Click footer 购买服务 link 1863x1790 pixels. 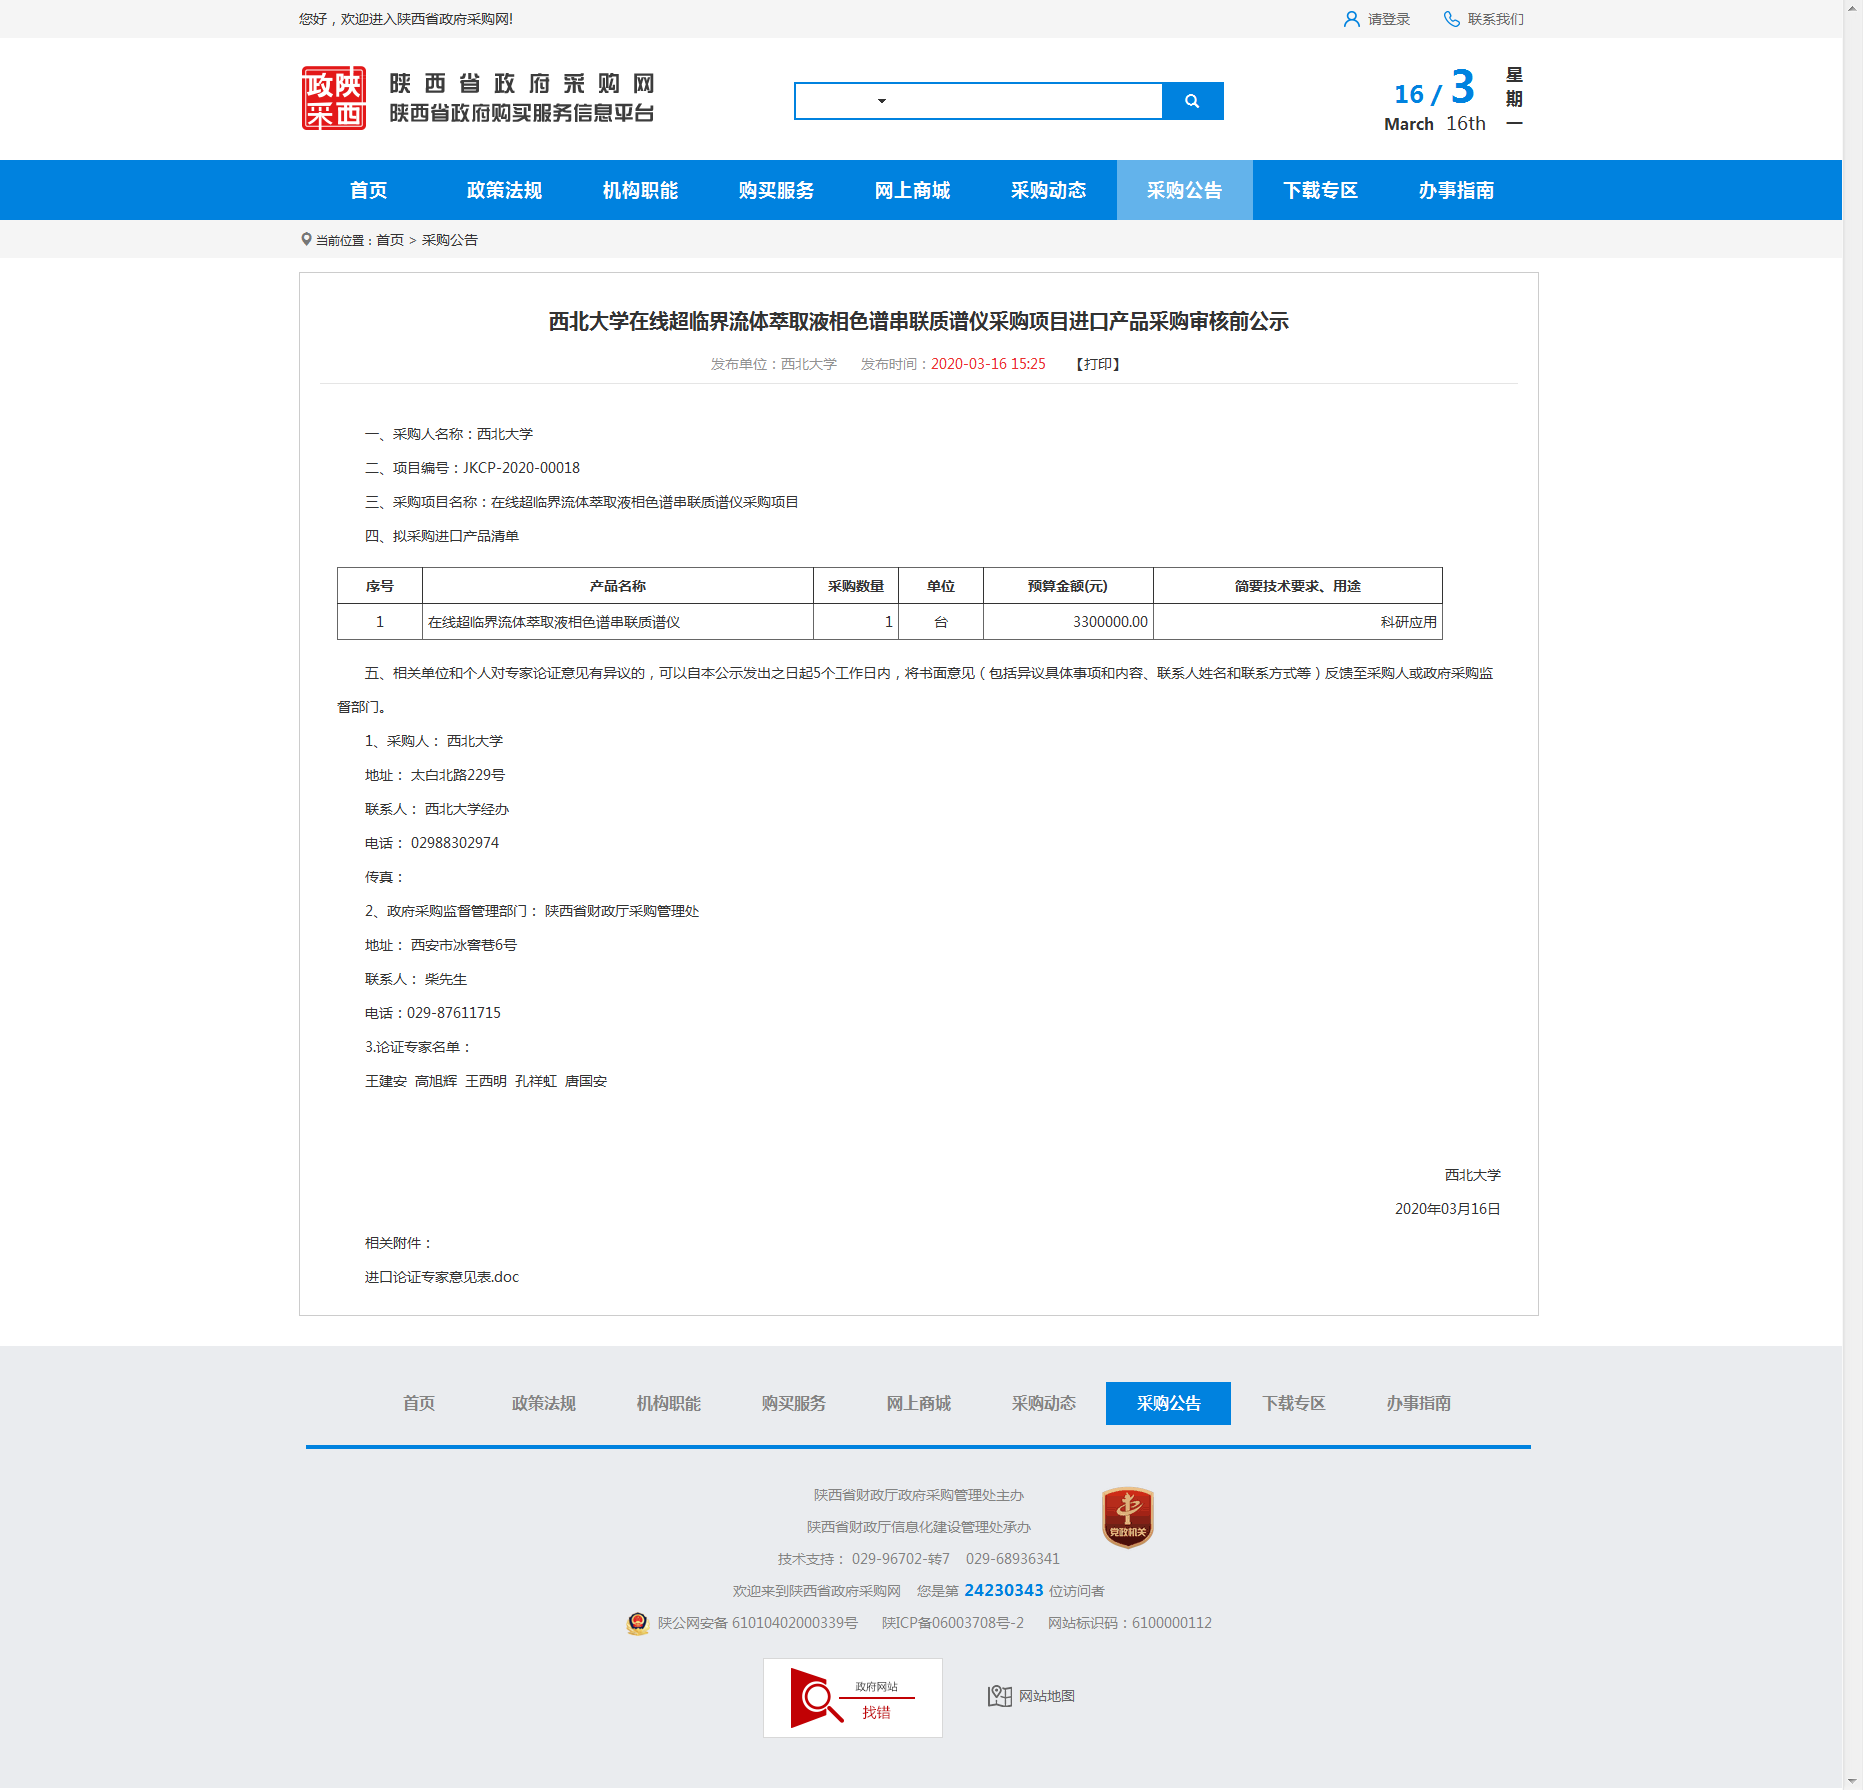point(794,1403)
